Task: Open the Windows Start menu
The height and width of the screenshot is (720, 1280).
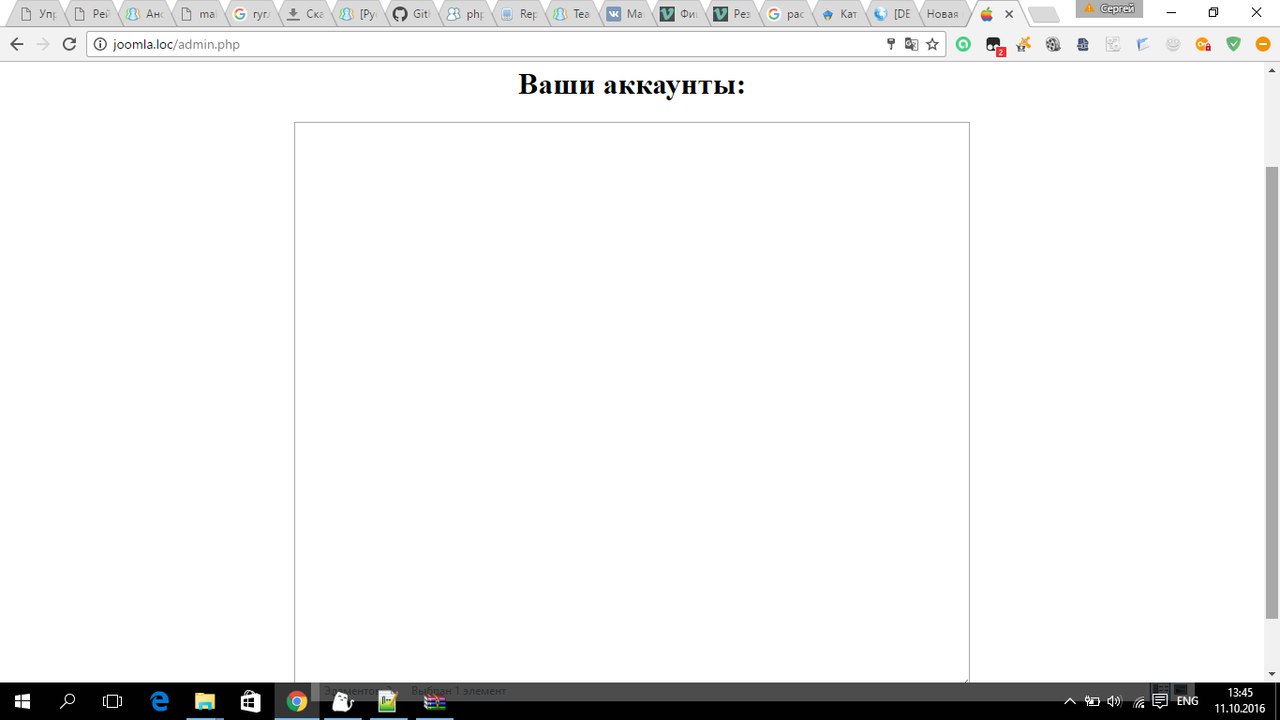Action: click(x=22, y=702)
